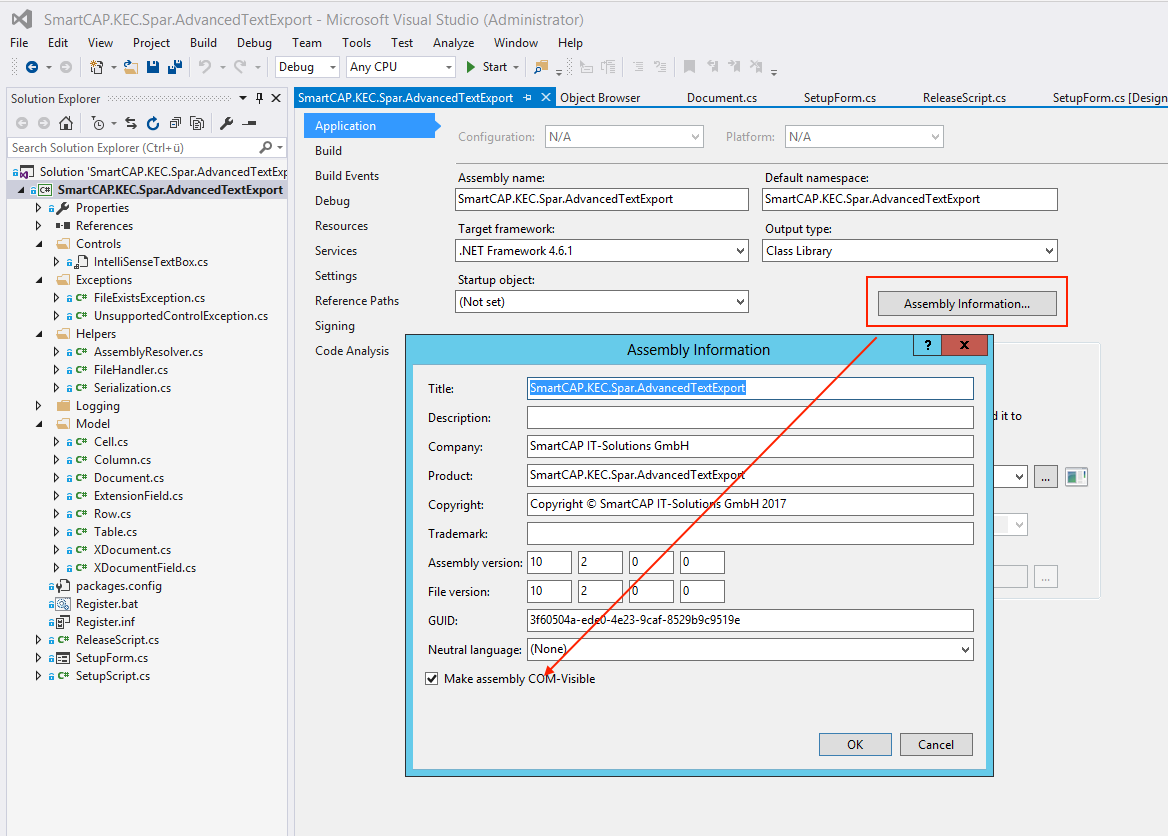Click Sync with Active Document icon

pos(131,123)
